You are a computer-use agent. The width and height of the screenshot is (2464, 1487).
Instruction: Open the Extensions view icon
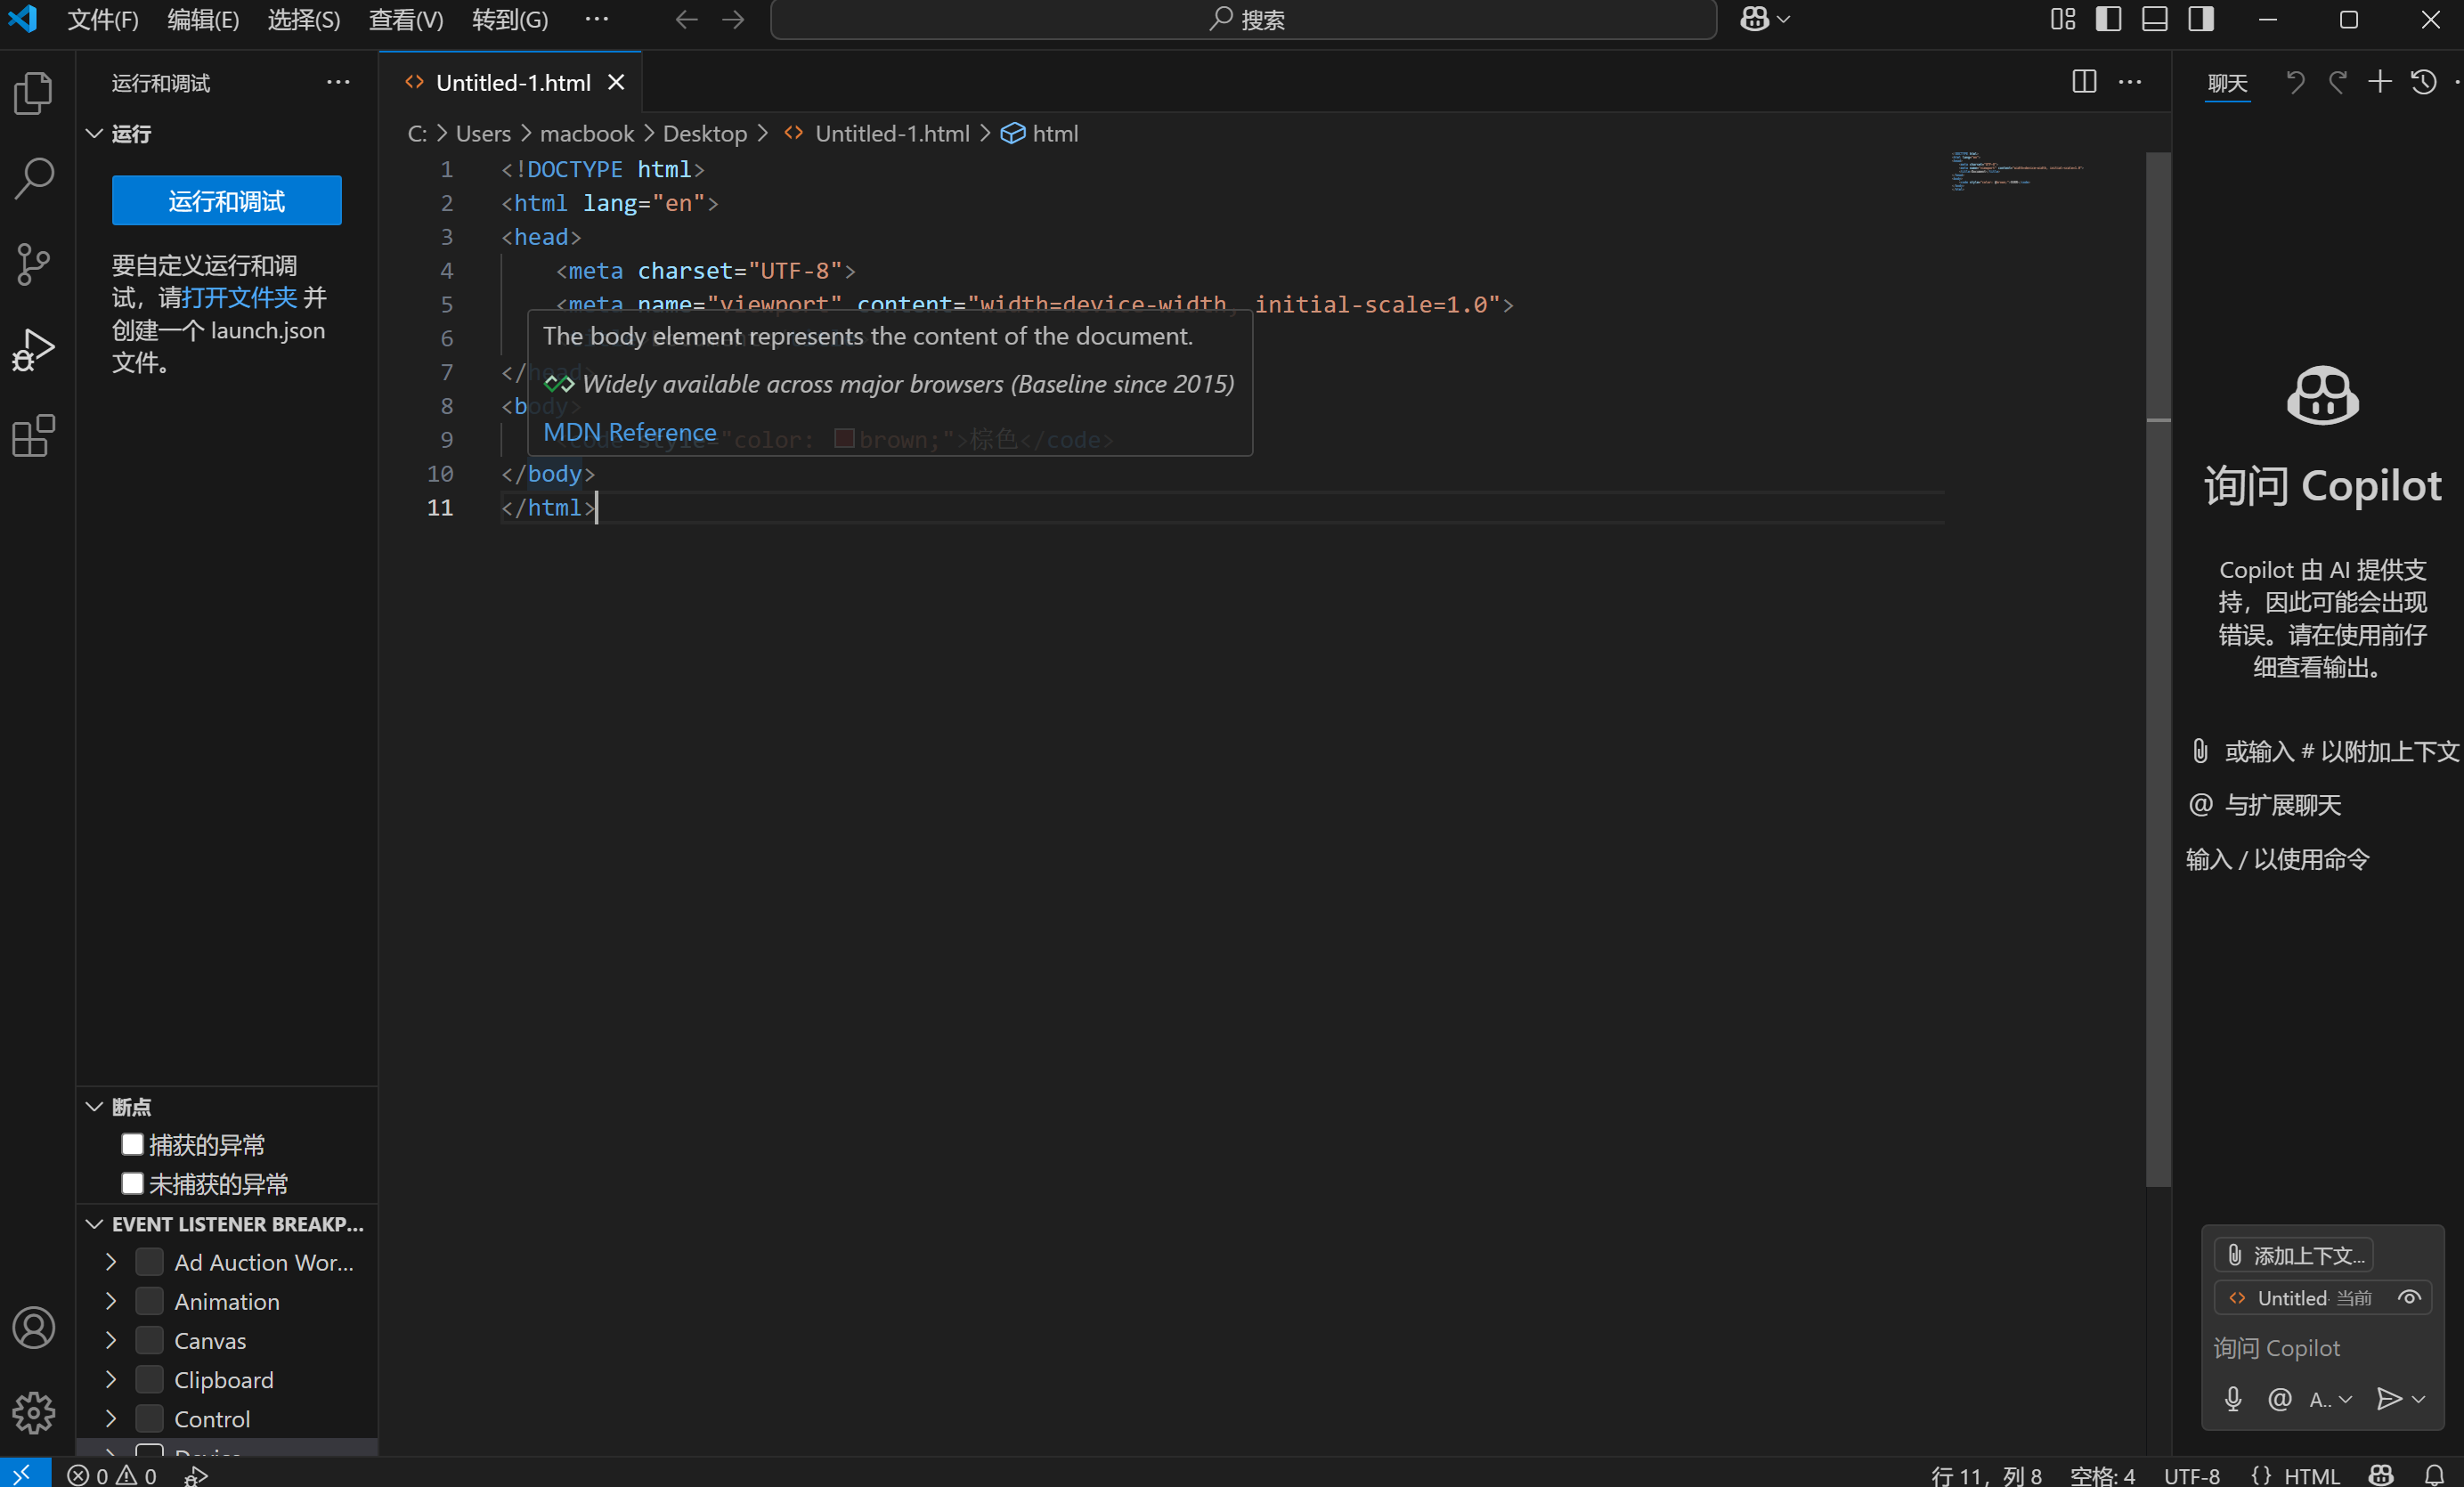point(33,436)
